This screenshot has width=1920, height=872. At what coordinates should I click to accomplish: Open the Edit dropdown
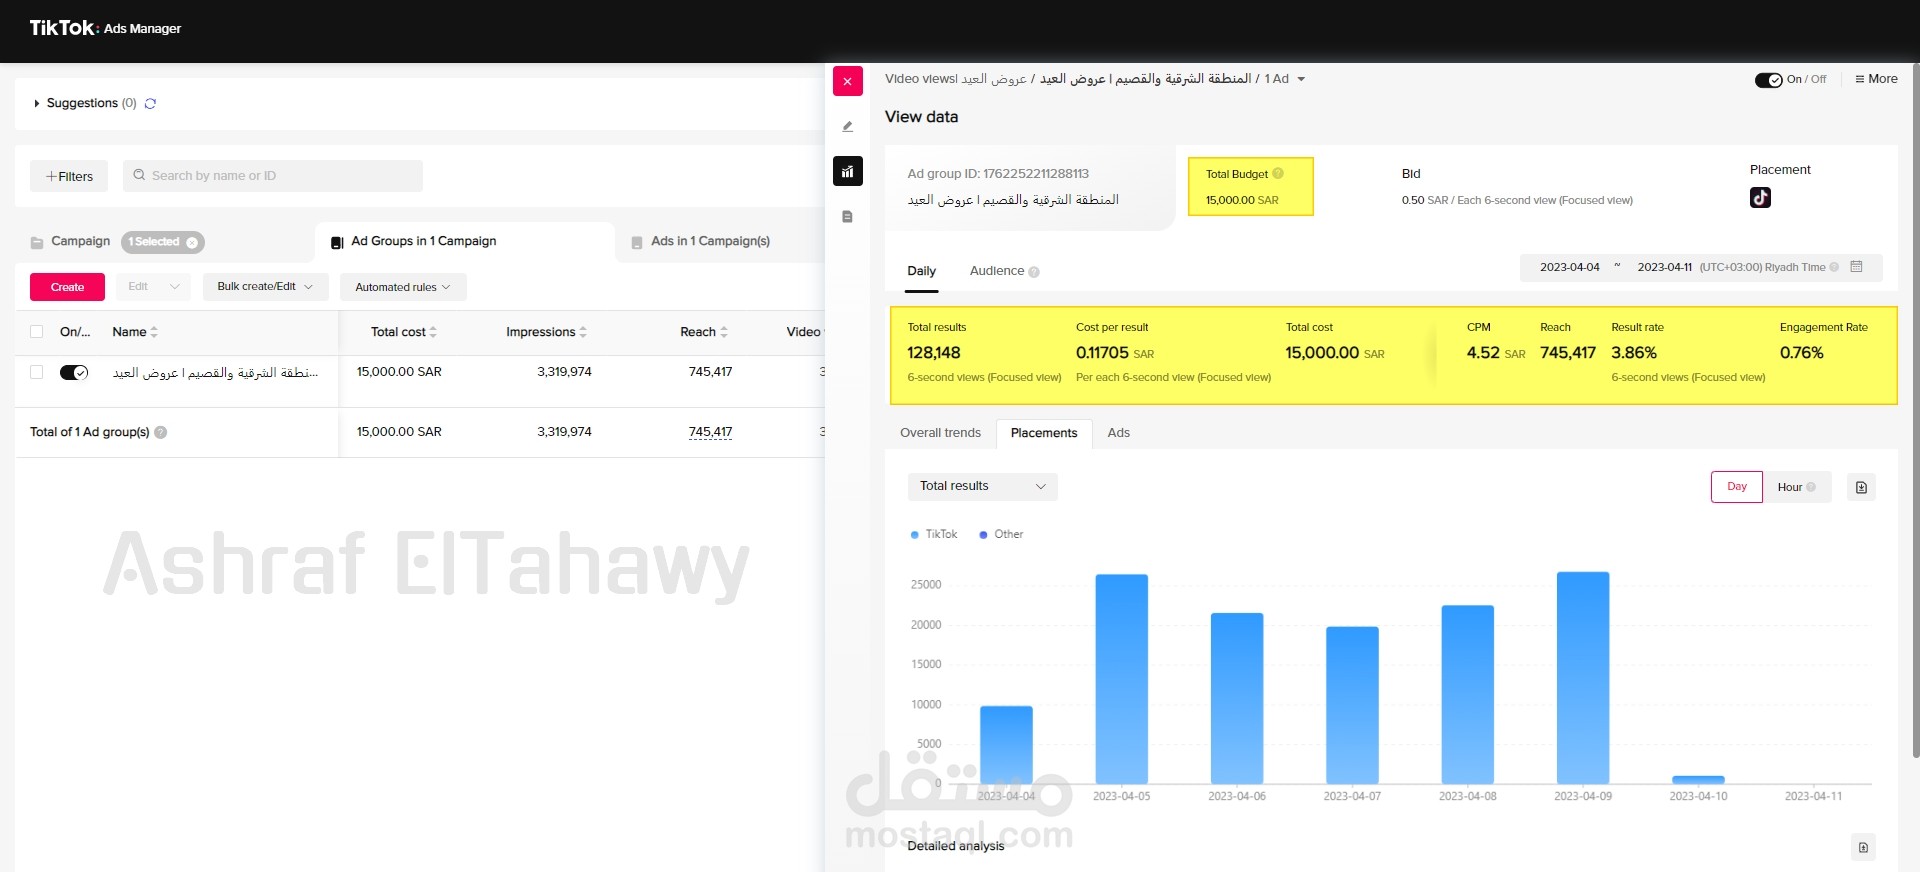(153, 287)
